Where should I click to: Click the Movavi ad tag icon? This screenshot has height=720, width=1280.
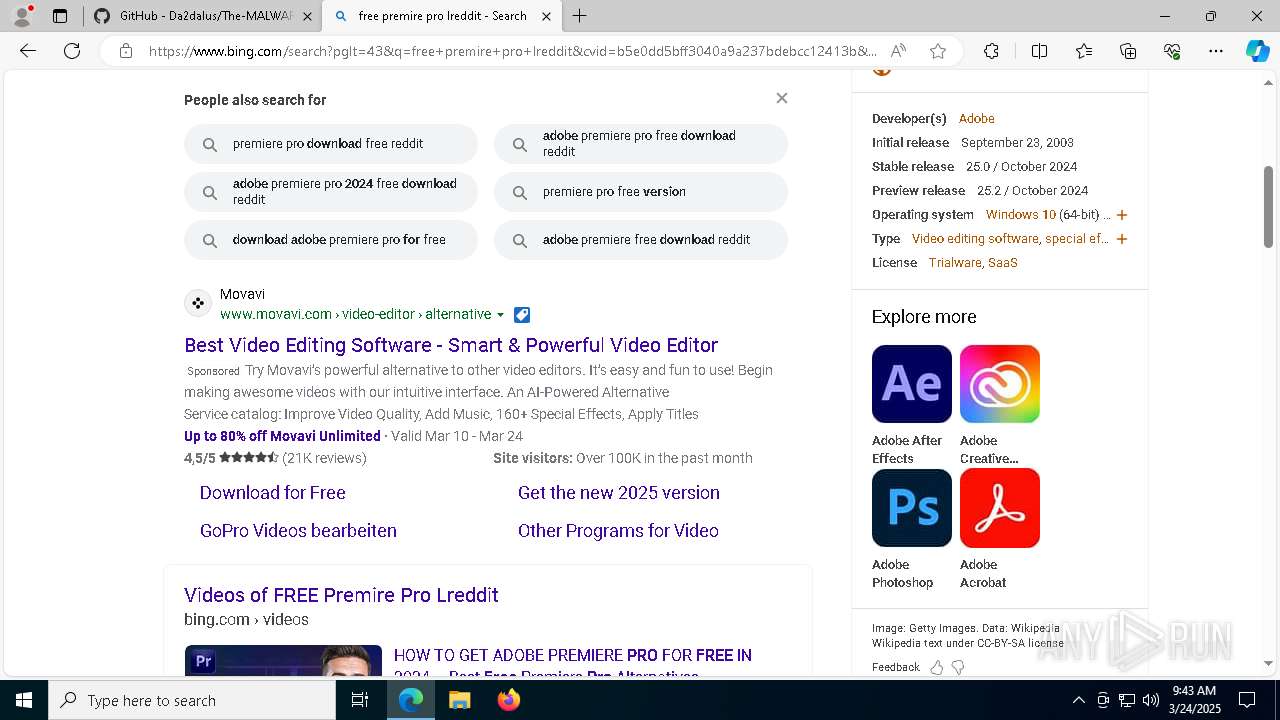[522, 315]
